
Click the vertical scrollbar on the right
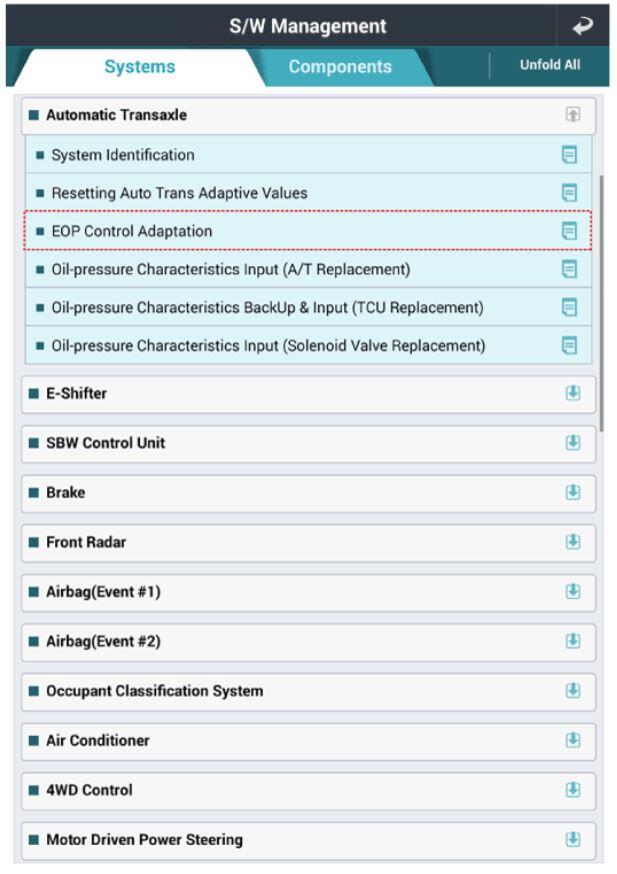(x=601, y=303)
